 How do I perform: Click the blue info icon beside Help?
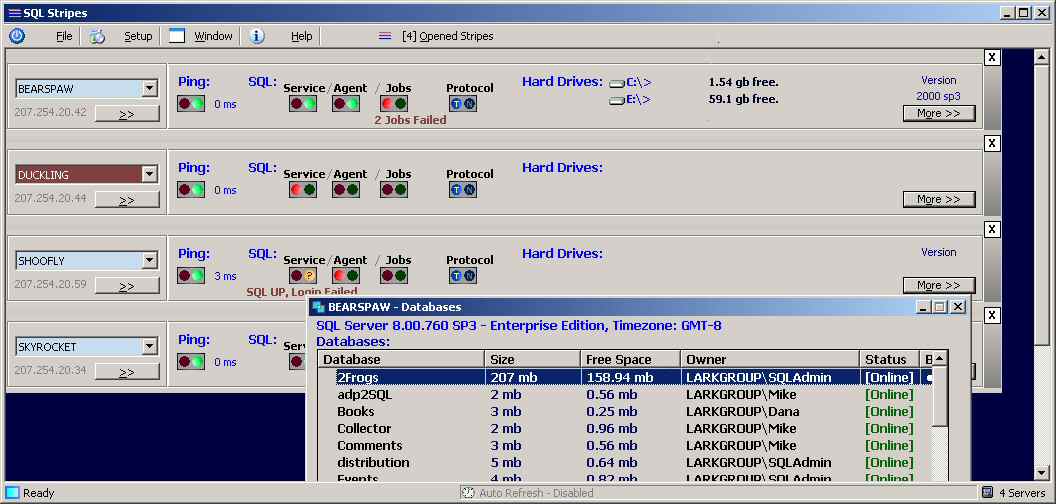257,36
